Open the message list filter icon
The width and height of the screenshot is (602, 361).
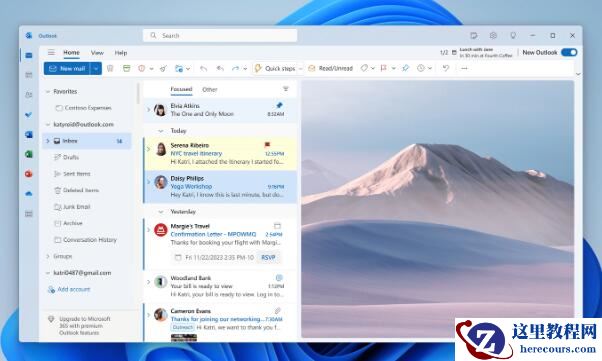pos(286,89)
